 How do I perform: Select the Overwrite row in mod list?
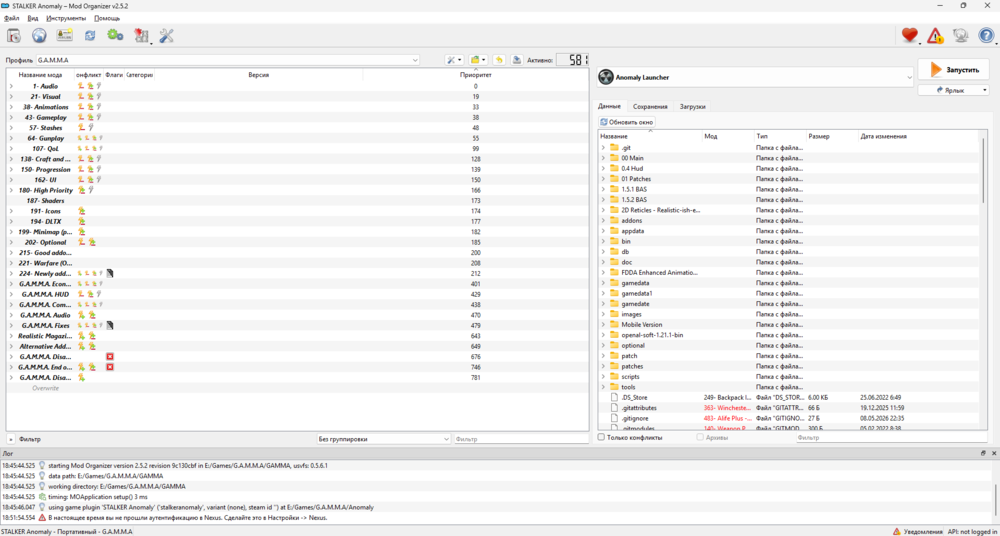click(x=297, y=388)
